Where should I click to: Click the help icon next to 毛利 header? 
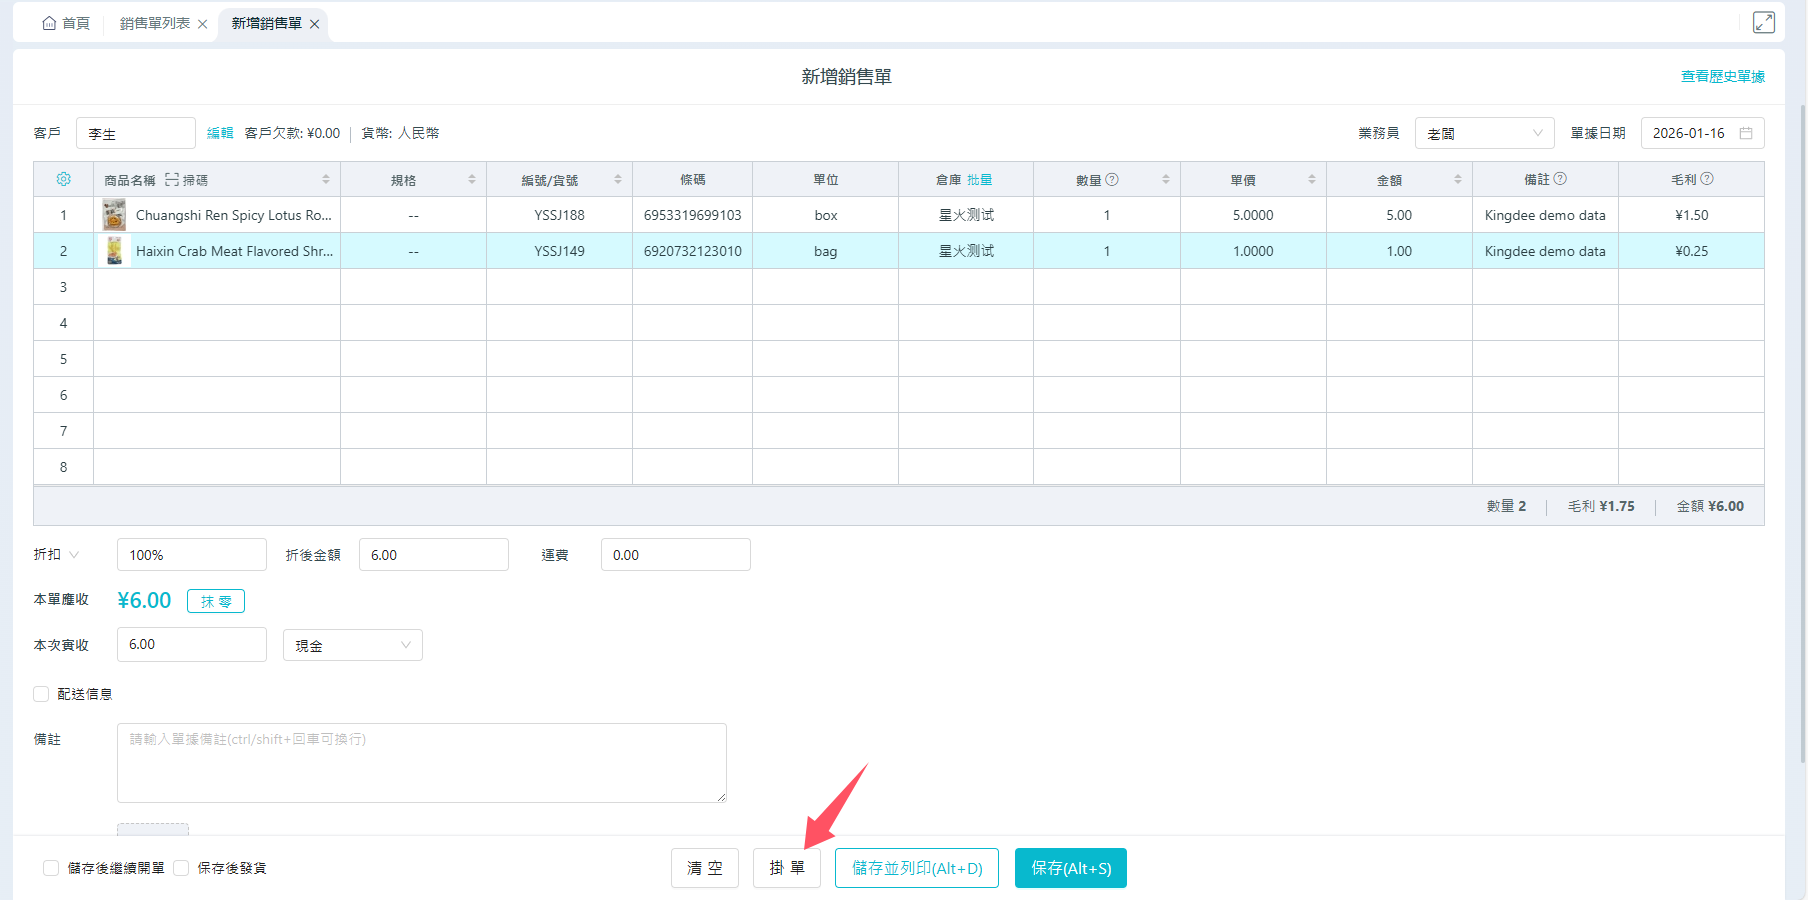pos(1707,179)
